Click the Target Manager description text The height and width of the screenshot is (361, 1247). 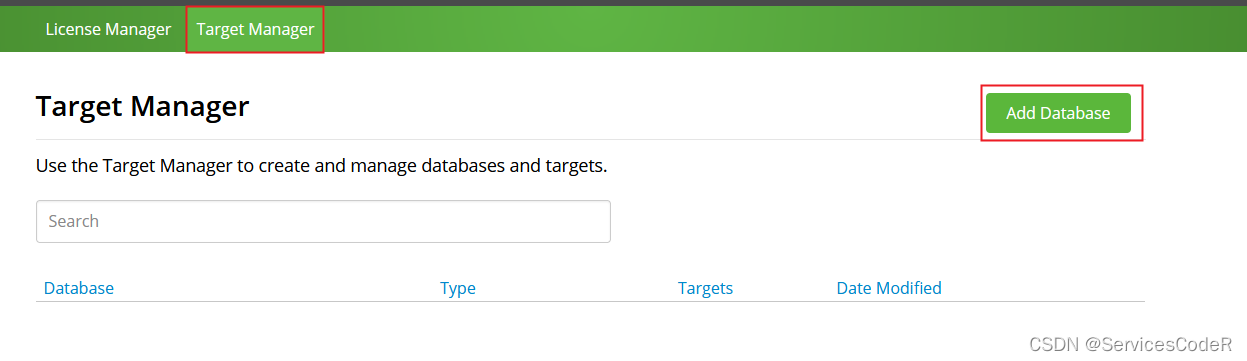322,165
